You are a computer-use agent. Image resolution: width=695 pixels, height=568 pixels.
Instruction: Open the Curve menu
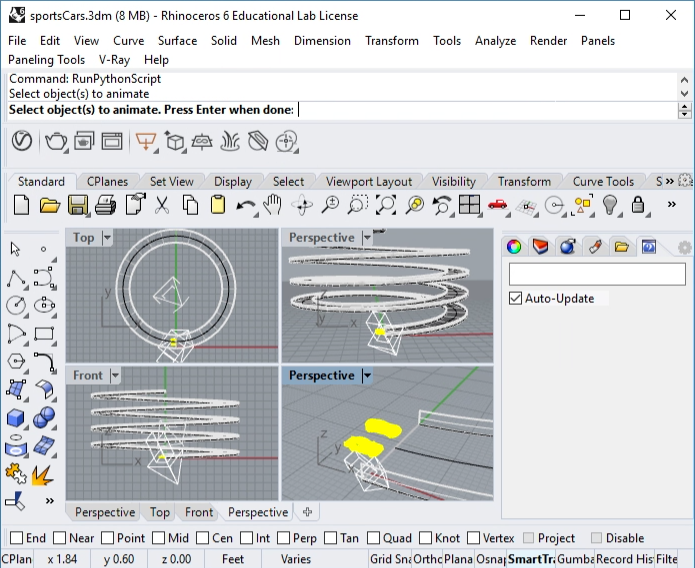tap(129, 41)
